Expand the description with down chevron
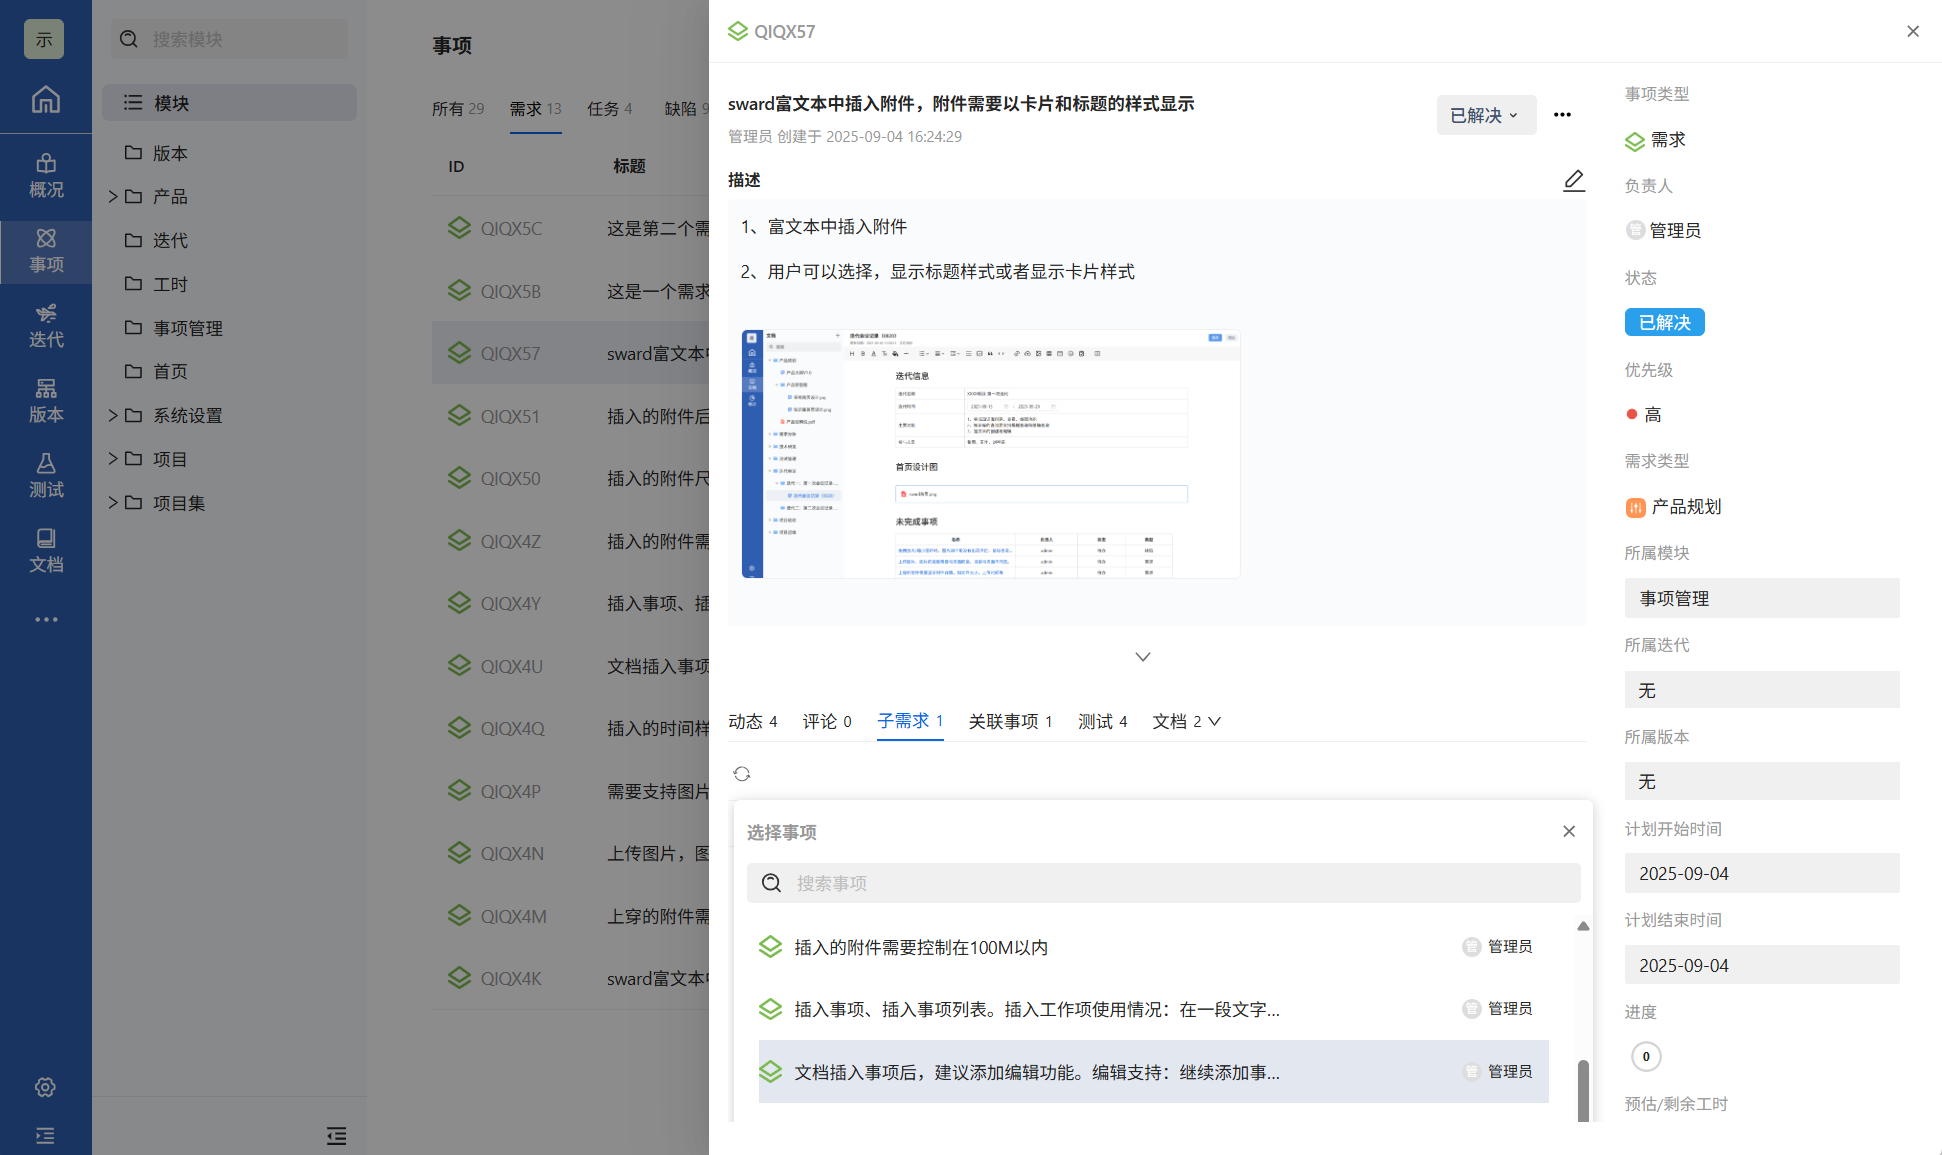 click(x=1142, y=657)
